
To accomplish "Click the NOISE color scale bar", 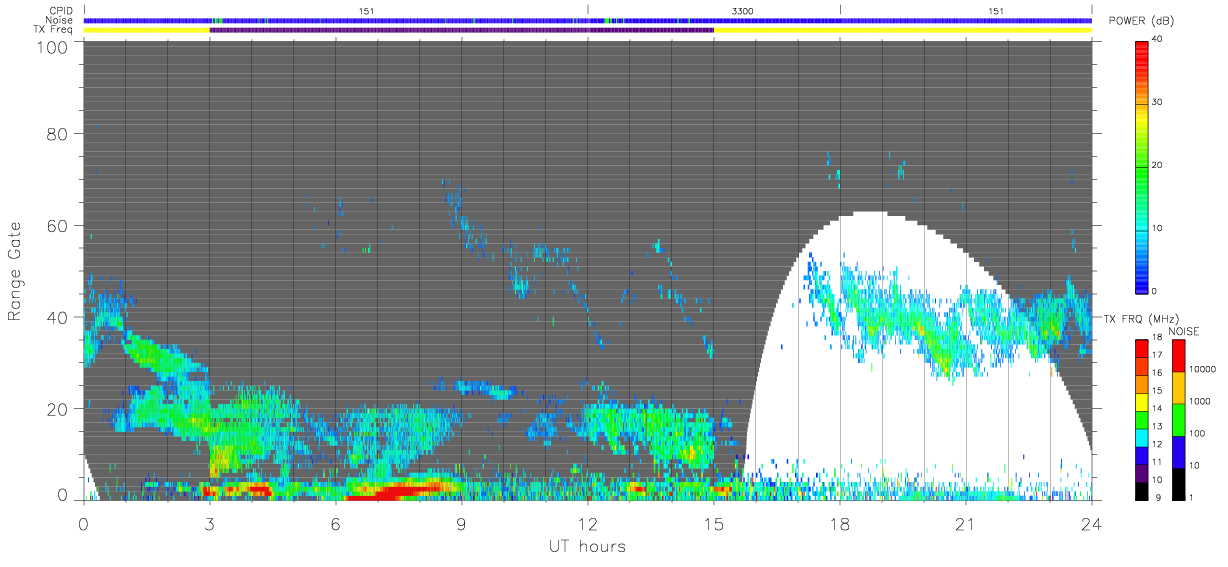I will pyautogui.click(x=1178, y=418).
